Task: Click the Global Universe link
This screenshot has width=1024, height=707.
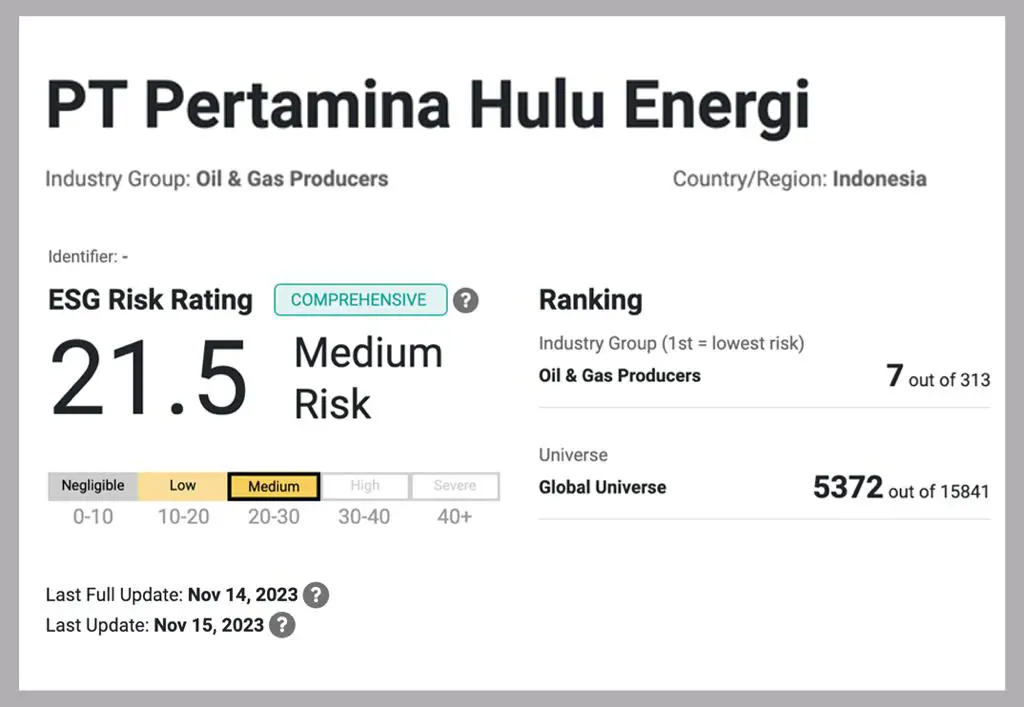Action: click(x=601, y=487)
